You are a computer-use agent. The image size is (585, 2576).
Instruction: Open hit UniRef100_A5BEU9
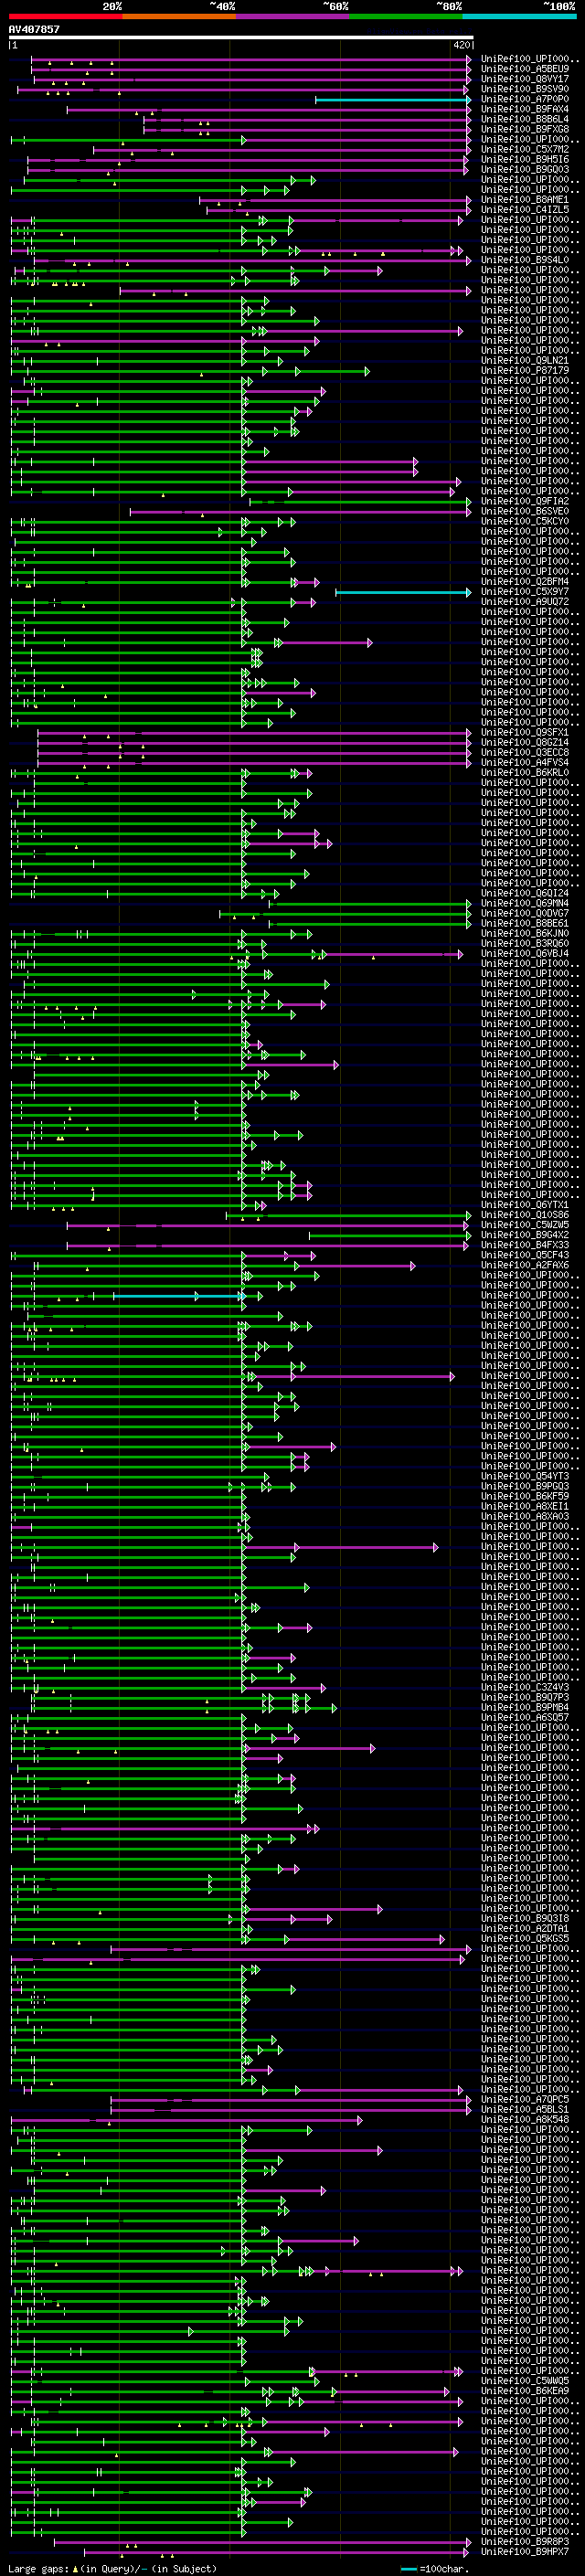pyautogui.click(x=524, y=69)
